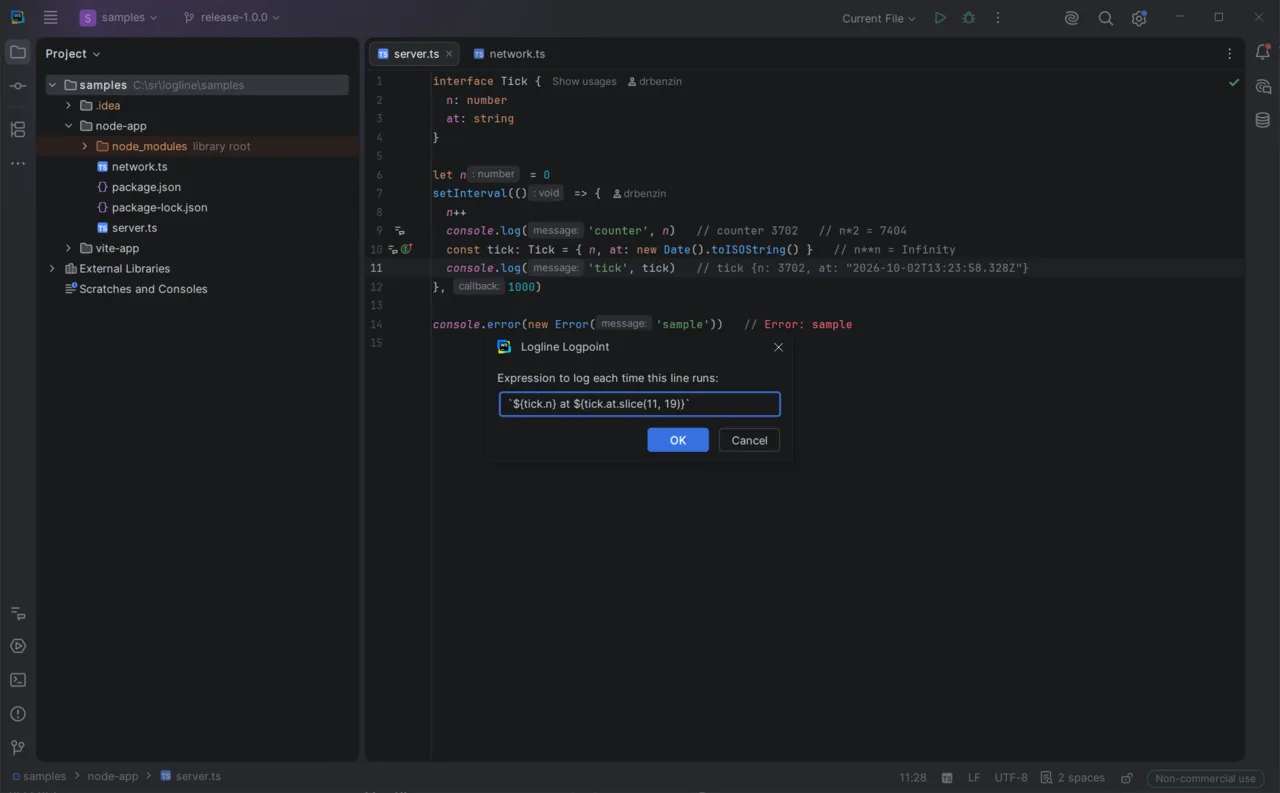This screenshot has width=1280, height=793.
Task: Cancel the Logline Logpoint dialog
Action: tap(749, 440)
